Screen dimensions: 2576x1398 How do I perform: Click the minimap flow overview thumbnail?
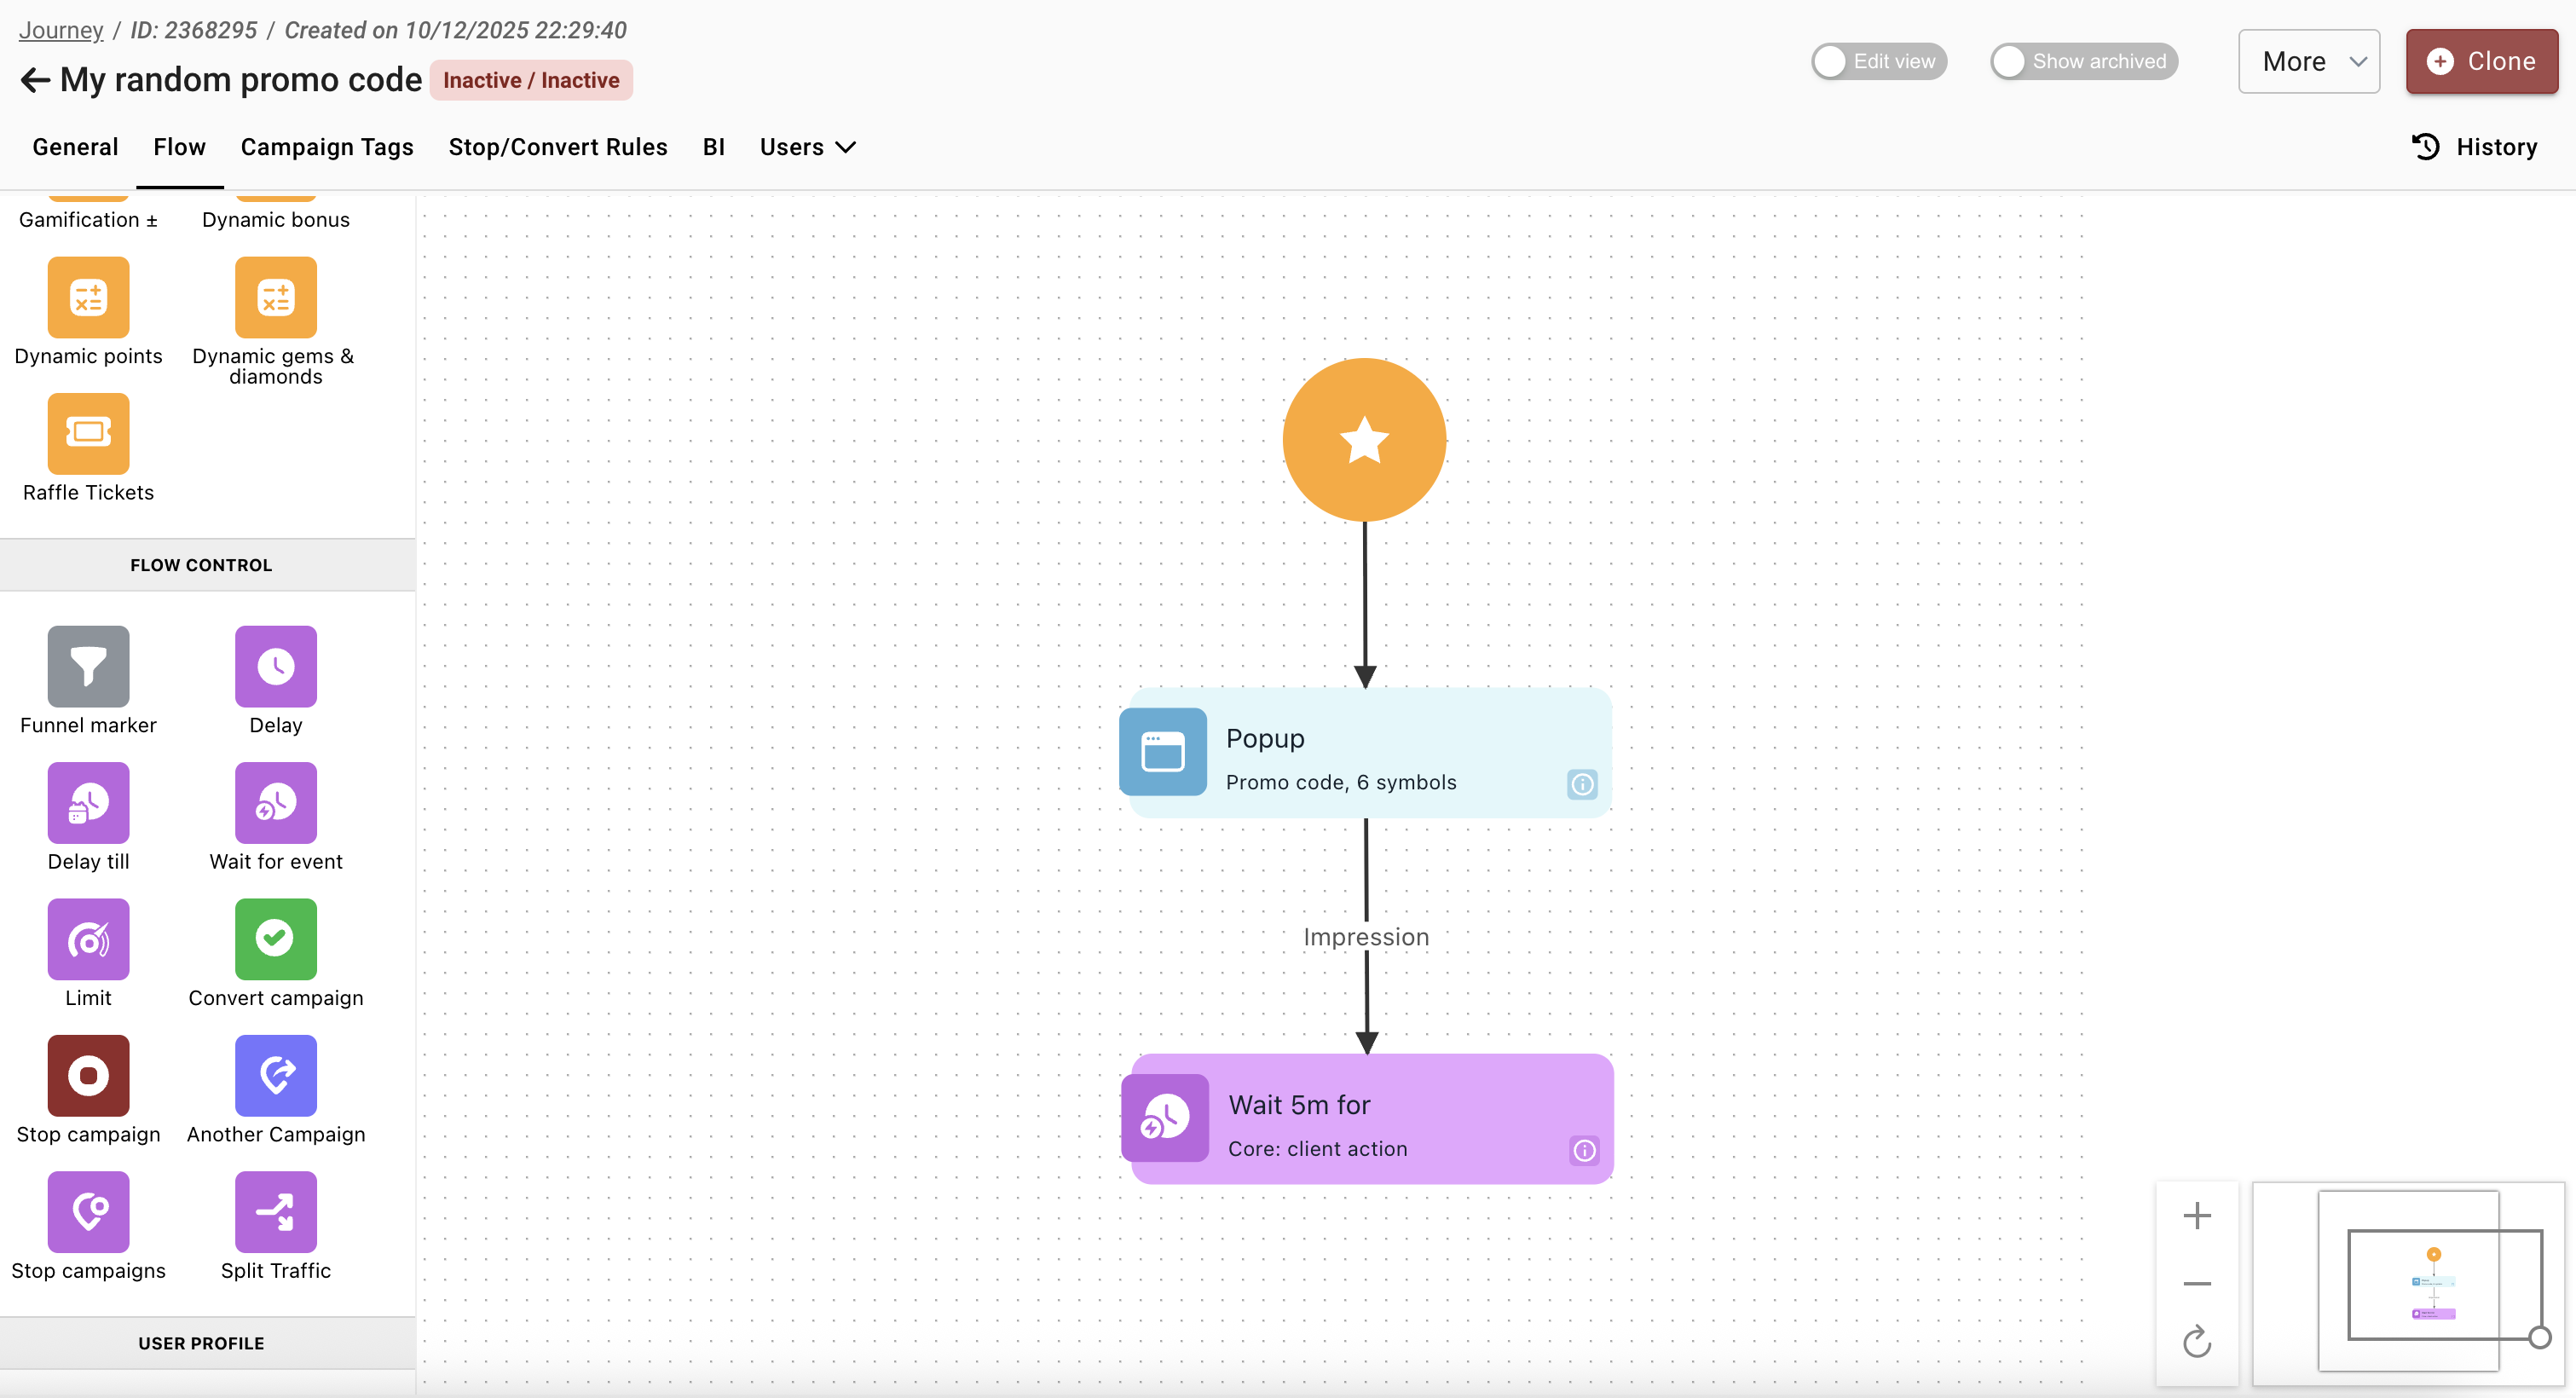tap(2432, 1285)
